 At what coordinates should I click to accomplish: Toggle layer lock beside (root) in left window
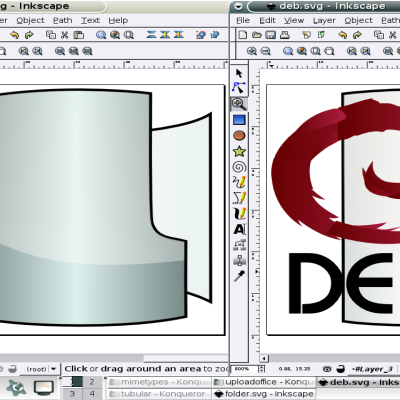(12, 369)
